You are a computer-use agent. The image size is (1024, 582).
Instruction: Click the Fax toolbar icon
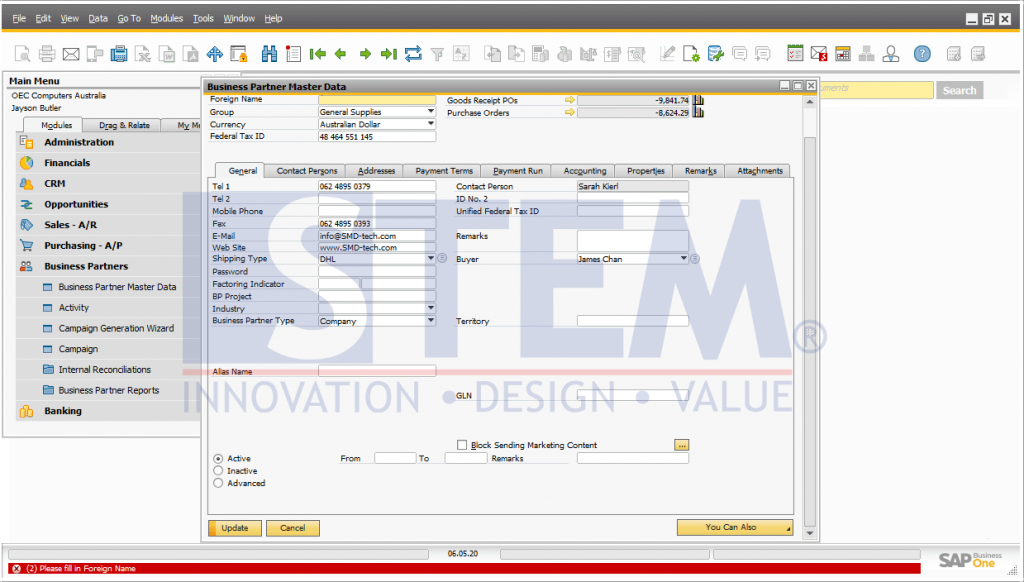coord(119,54)
